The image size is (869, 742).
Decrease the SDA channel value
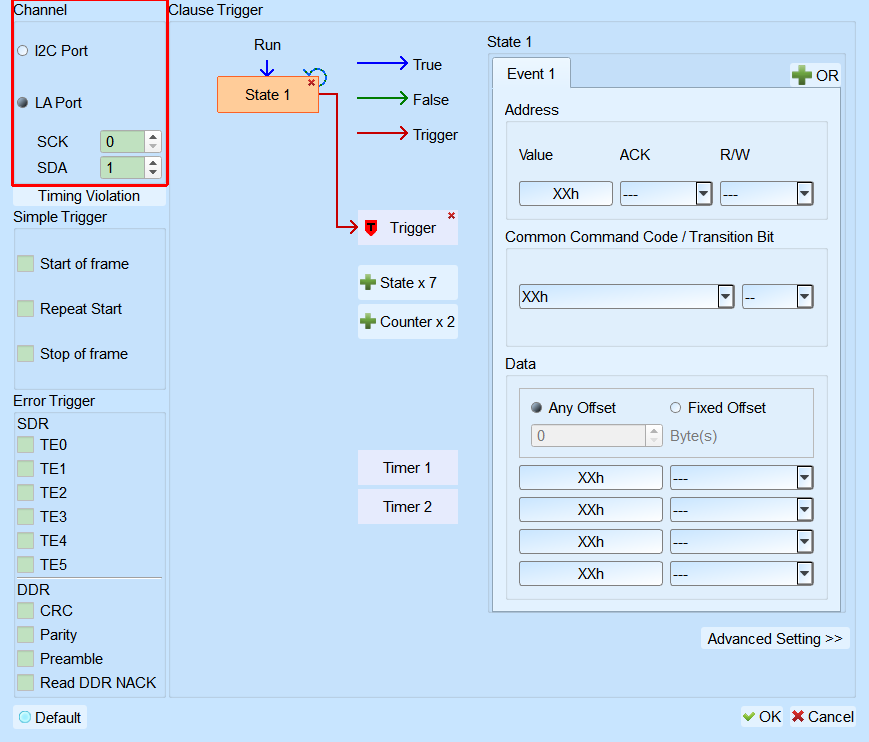click(x=153, y=172)
